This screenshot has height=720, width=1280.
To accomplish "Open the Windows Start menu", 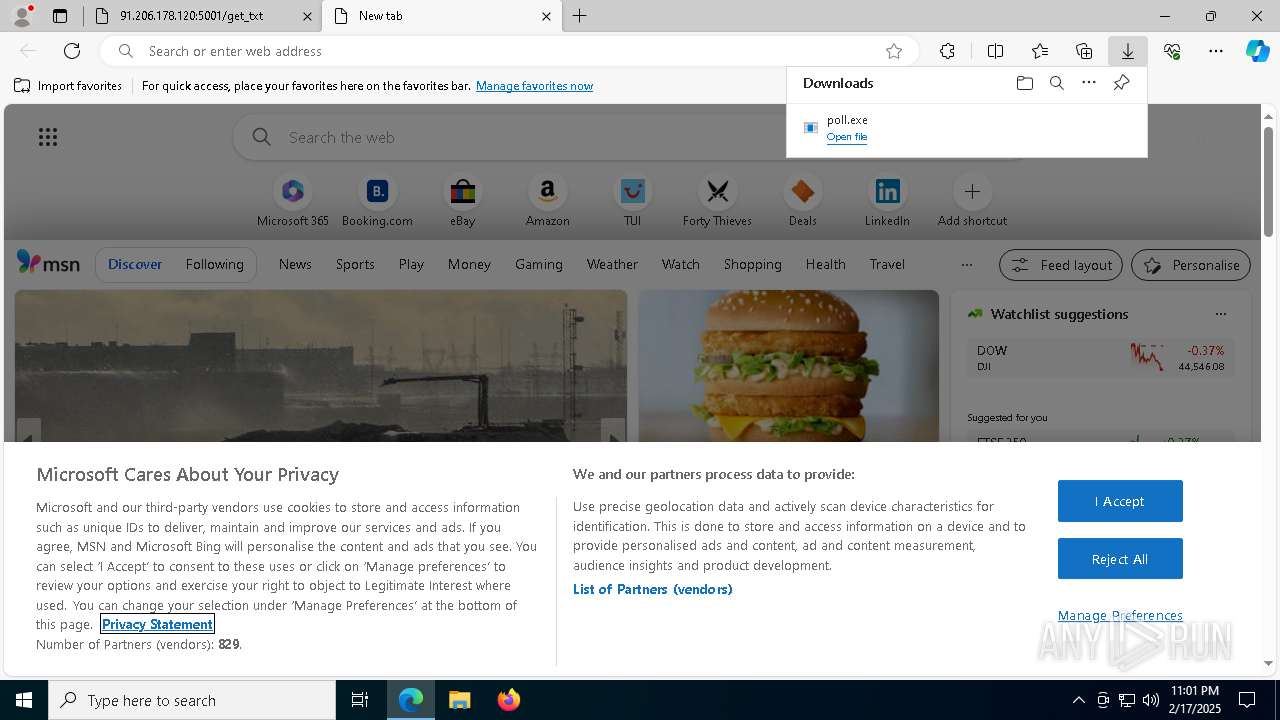I will (24, 700).
